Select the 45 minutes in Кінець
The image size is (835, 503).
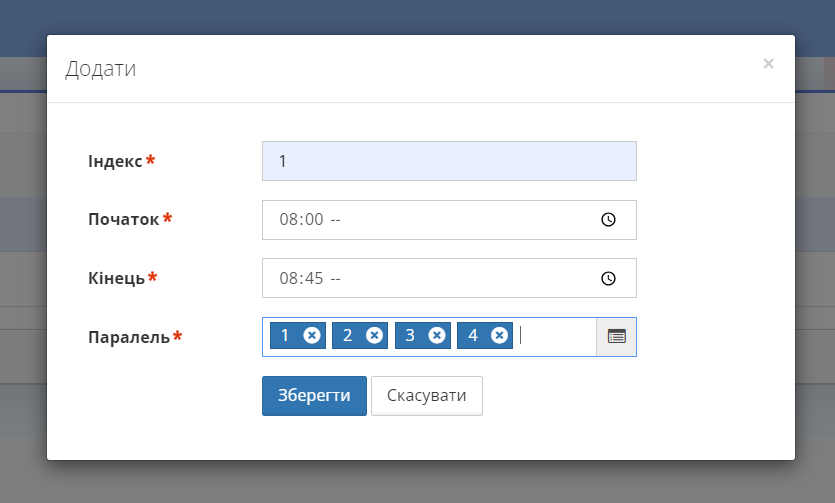click(x=313, y=278)
